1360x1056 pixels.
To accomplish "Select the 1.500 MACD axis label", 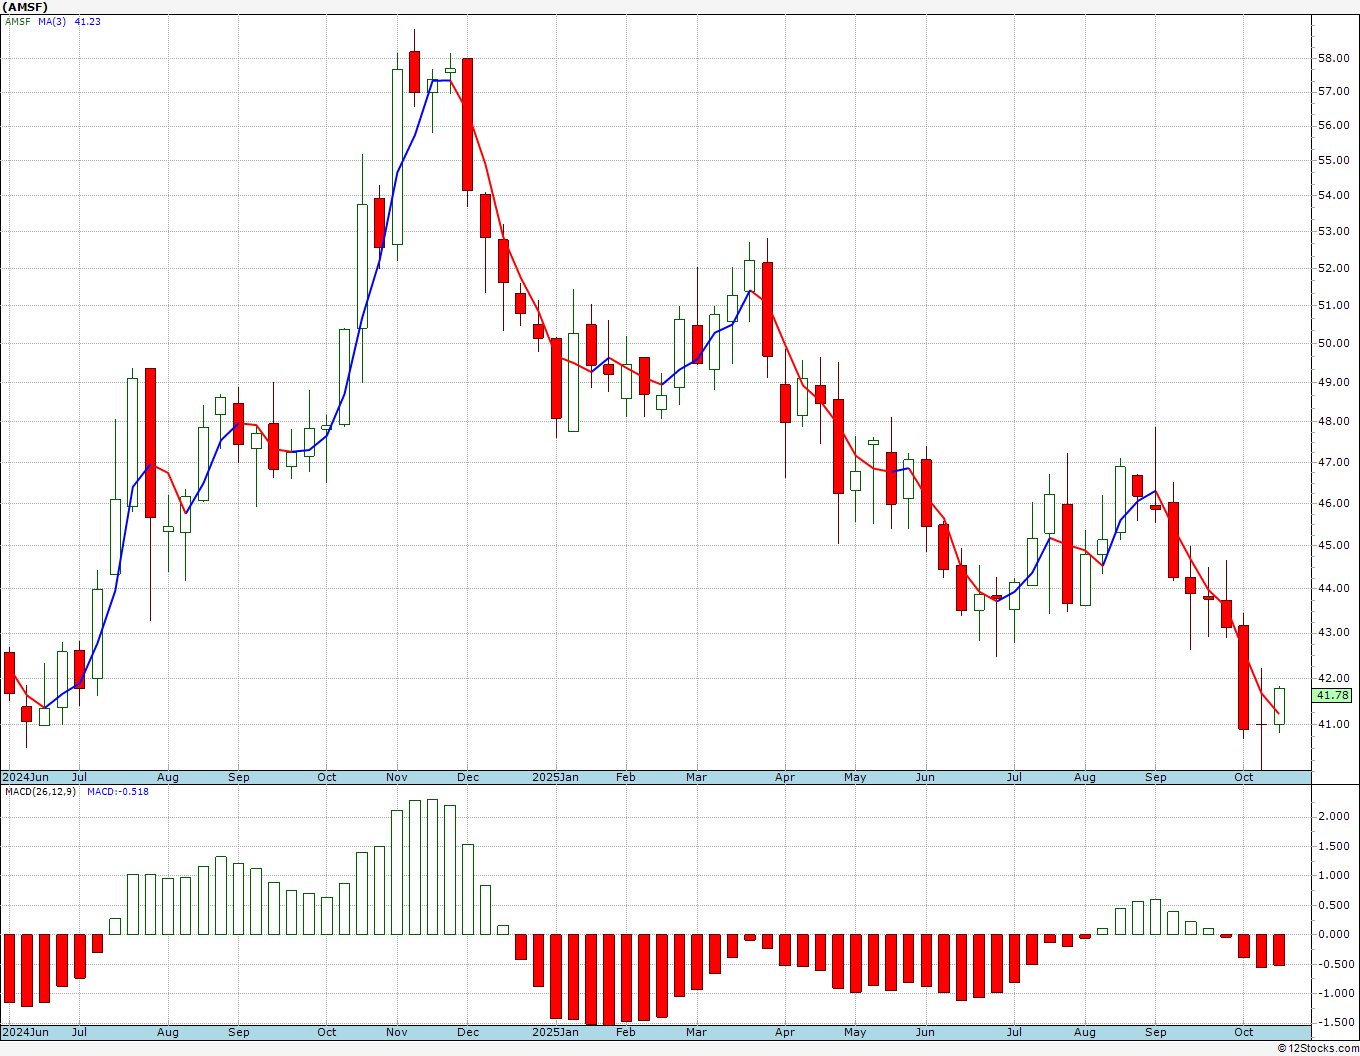I will 1334,846.
